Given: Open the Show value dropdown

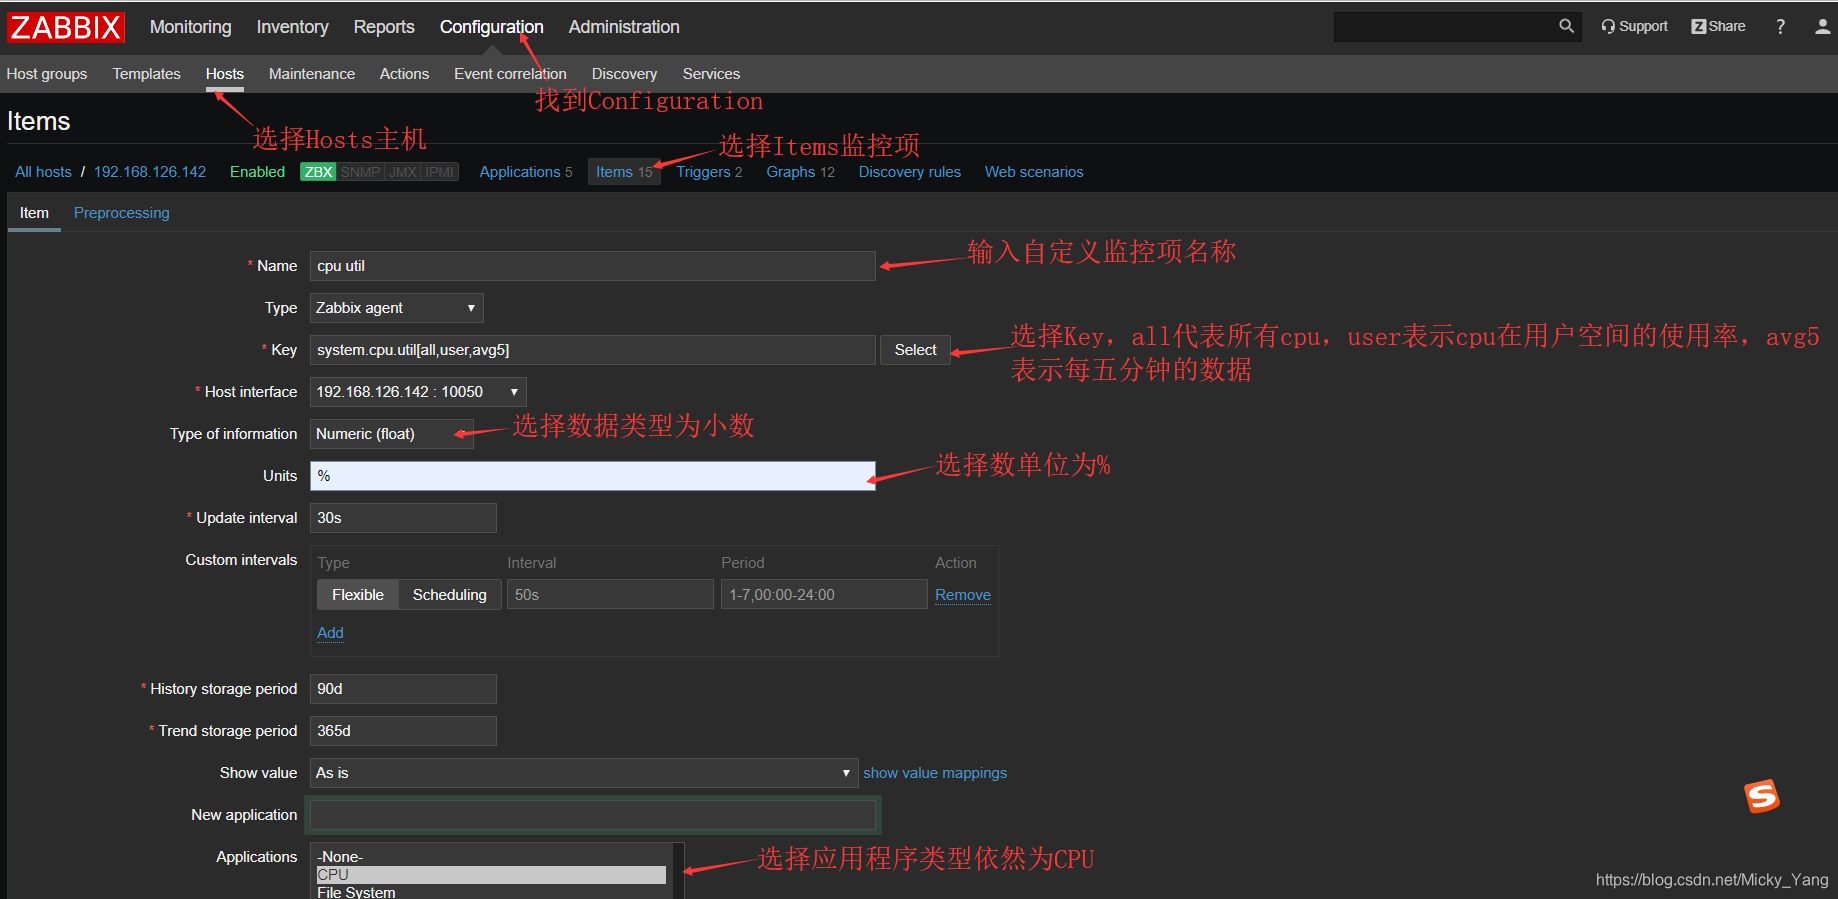Looking at the screenshot, I should [x=584, y=773].
